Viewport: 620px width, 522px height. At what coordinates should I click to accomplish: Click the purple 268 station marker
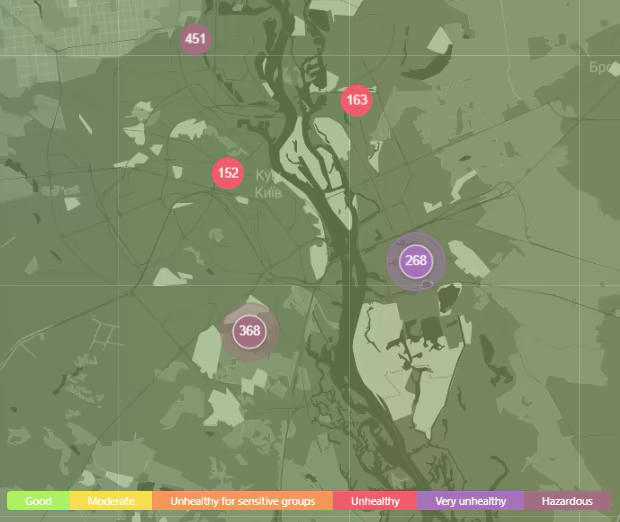(x=415, y=261)
